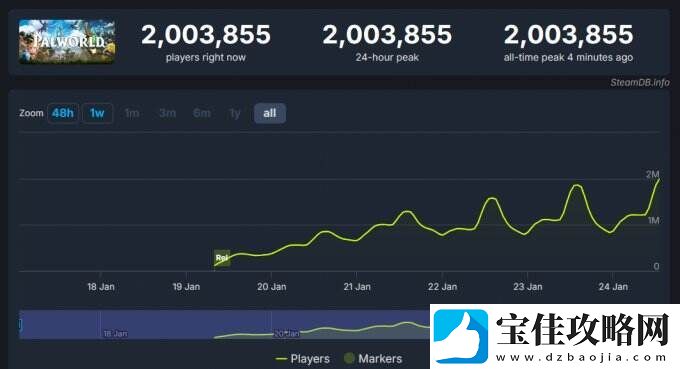Click the 21 Jan axis label

click(357, 287)
